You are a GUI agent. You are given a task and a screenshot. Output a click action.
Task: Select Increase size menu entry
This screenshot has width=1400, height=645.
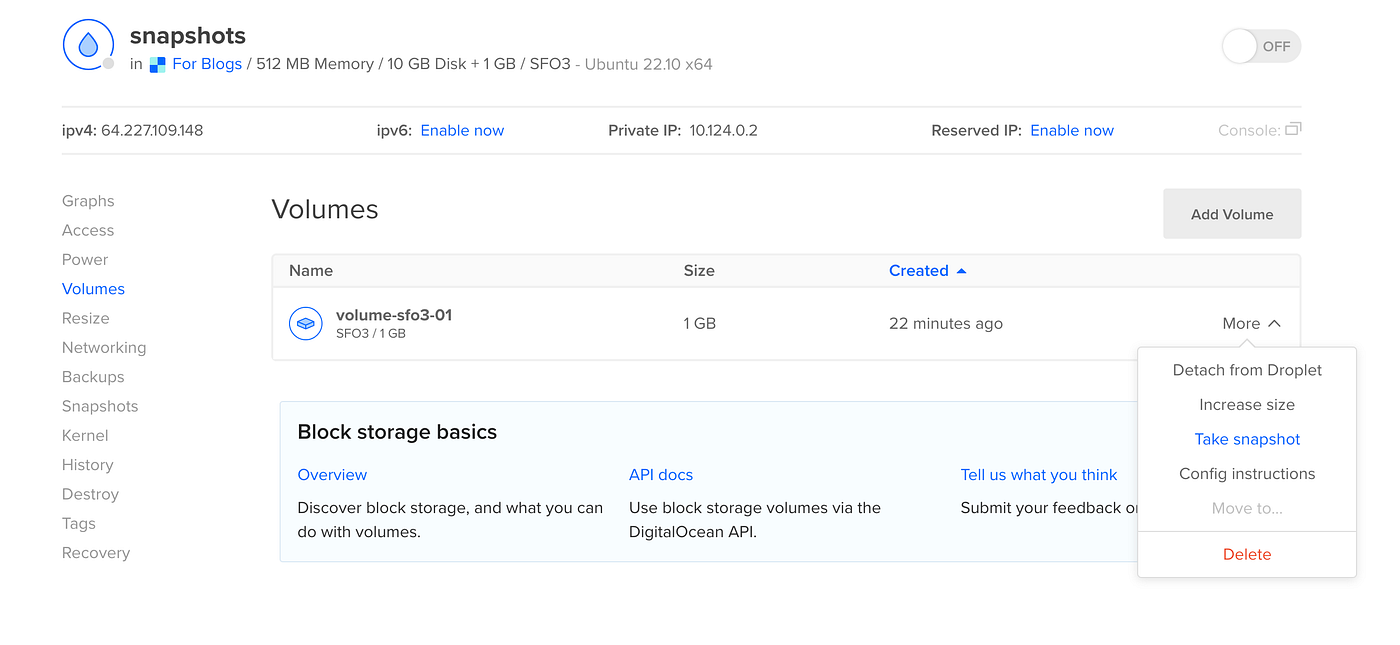pos(1247,405)
